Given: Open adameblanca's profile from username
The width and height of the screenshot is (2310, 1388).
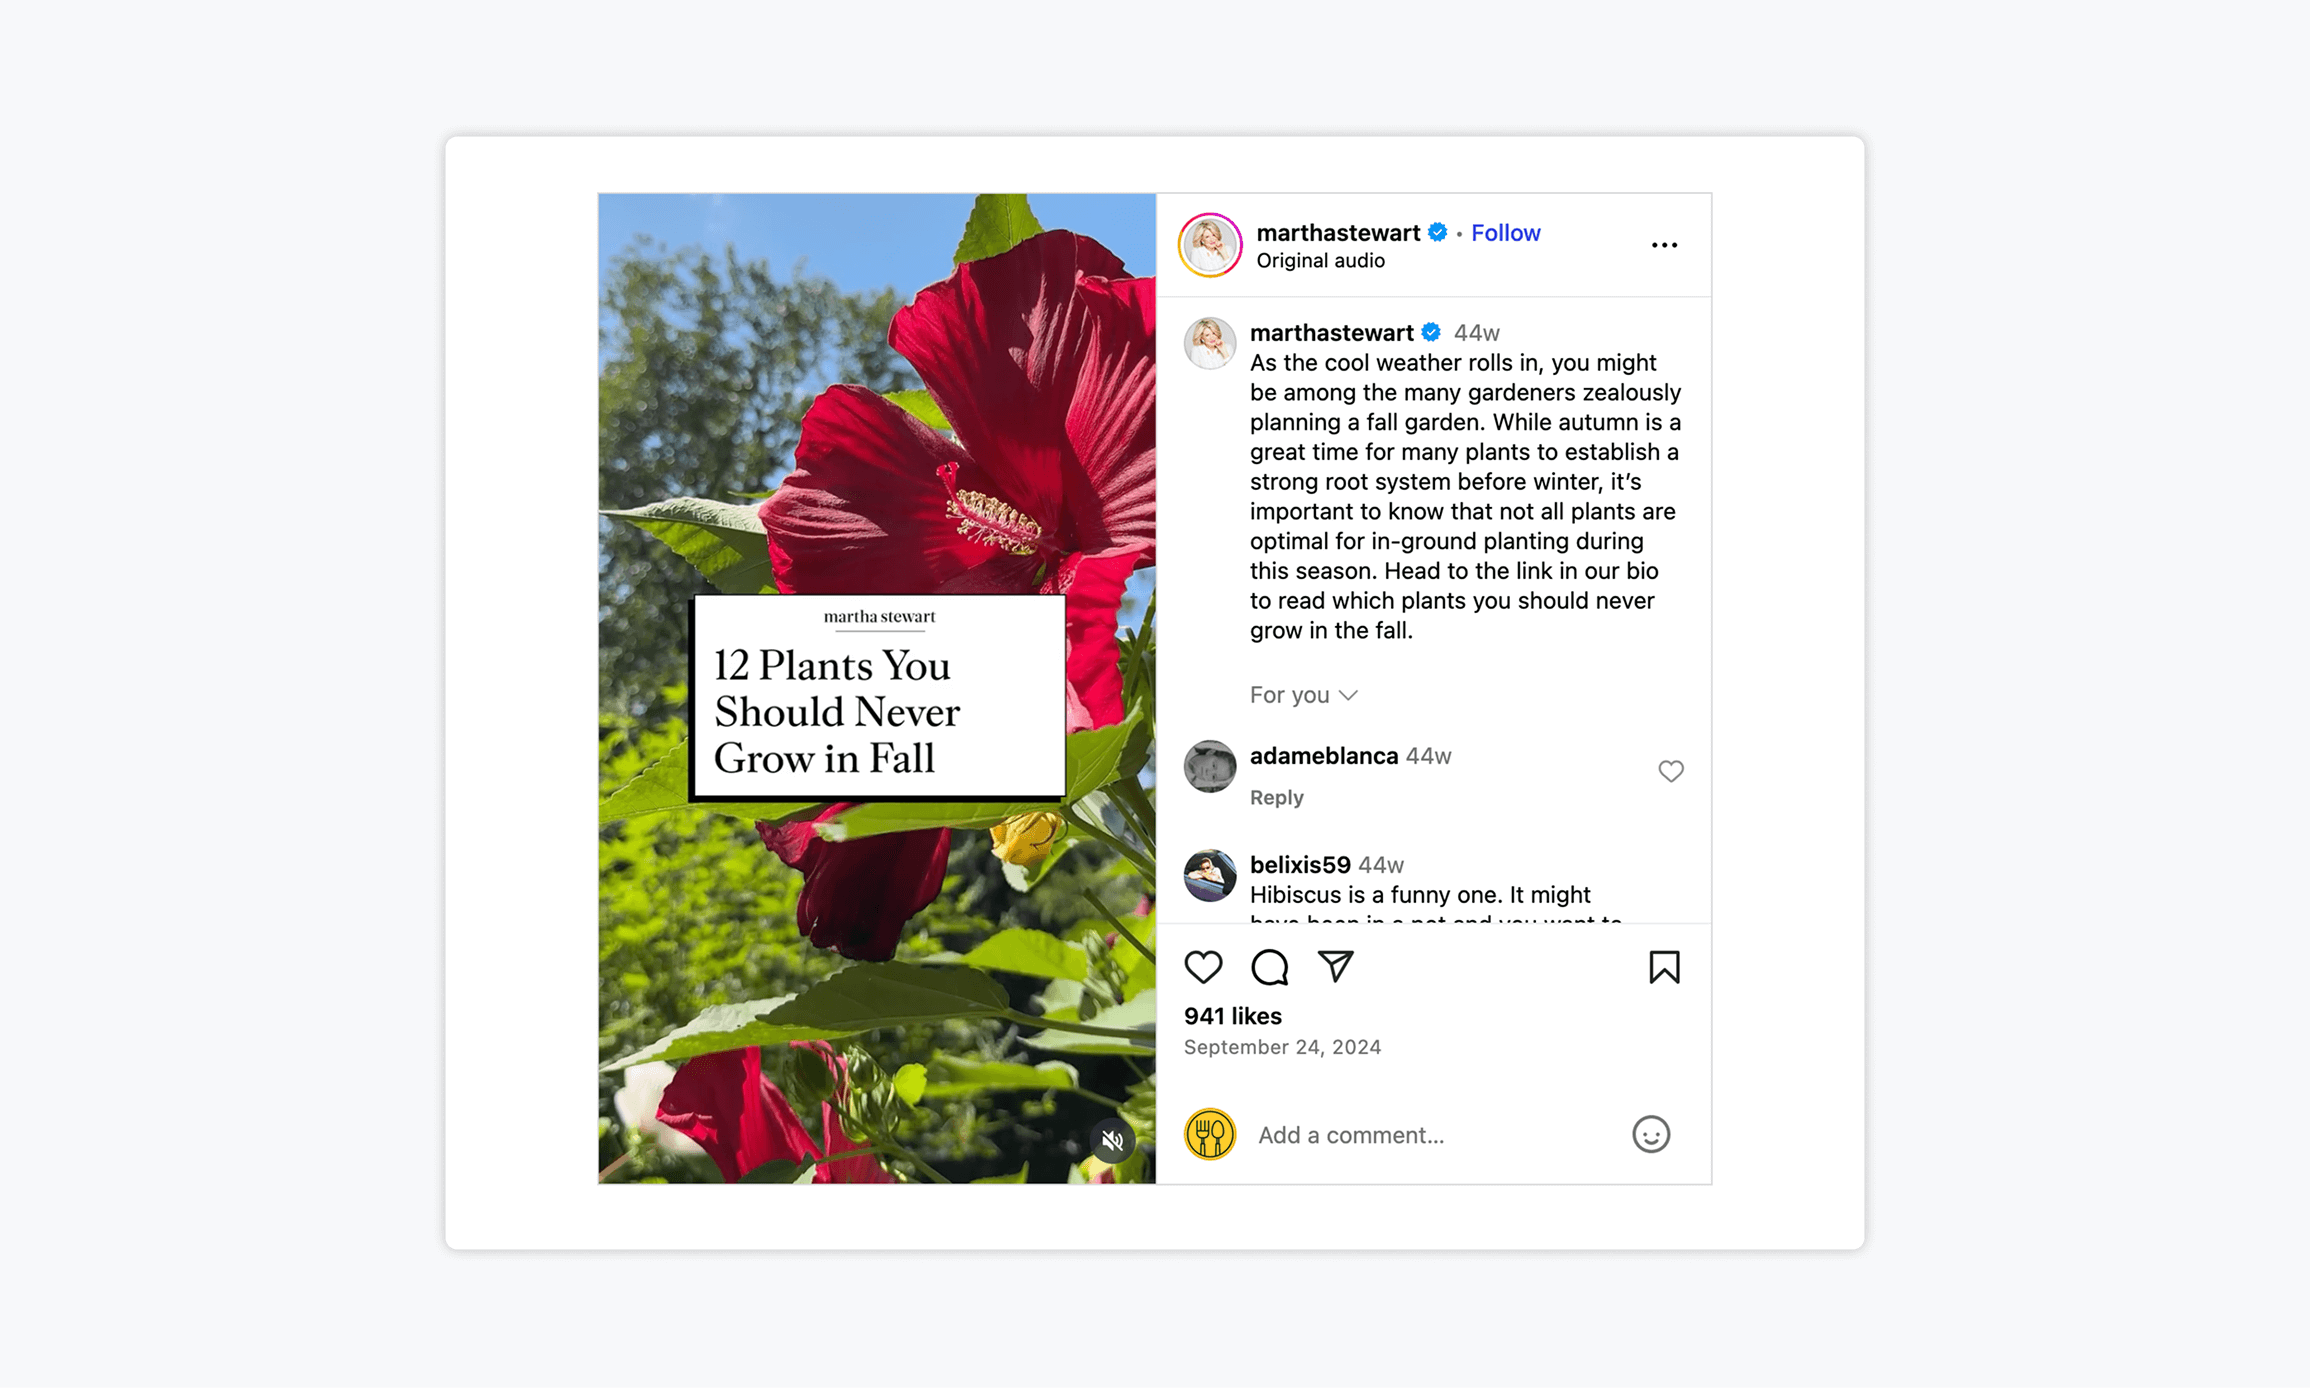Looking at the screenshot, I should pyautogui.click(x=1323, y=756).
